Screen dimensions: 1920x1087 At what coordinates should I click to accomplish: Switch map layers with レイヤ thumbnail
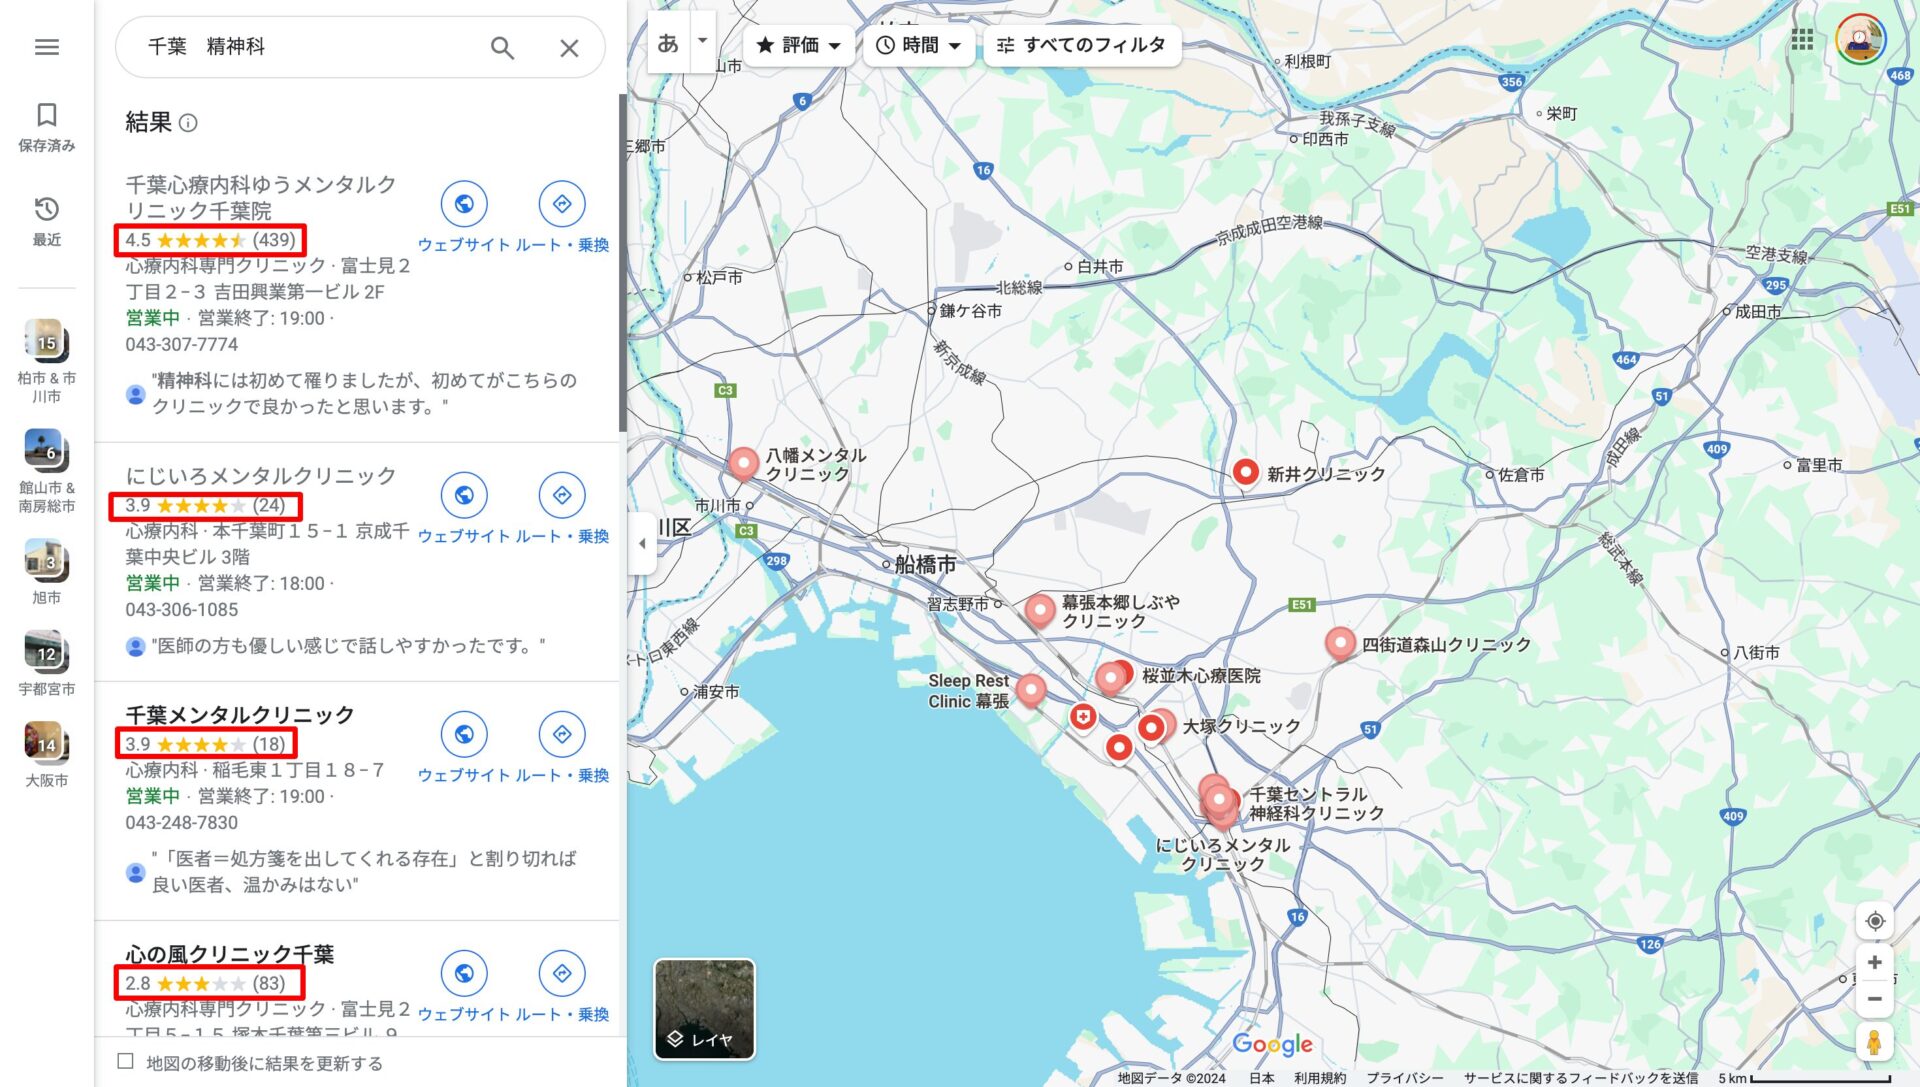[x=704, y=1009]
